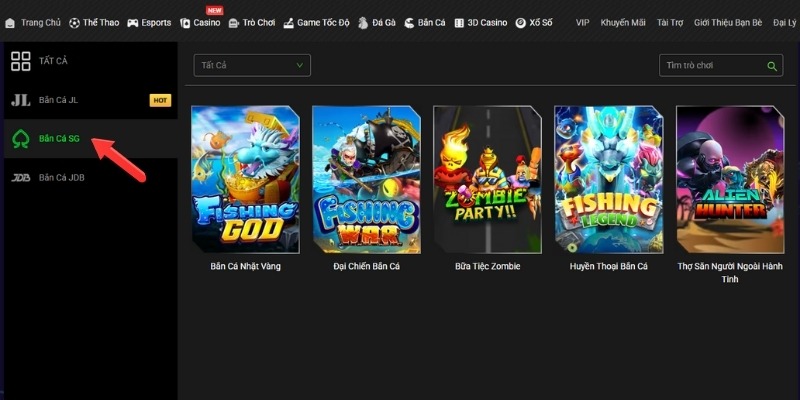Image resolution: width=800 pixels, height=400 pixels.
Task: Click the Huyền Thoại Bắn Cá title
Action: click(609, 266)
